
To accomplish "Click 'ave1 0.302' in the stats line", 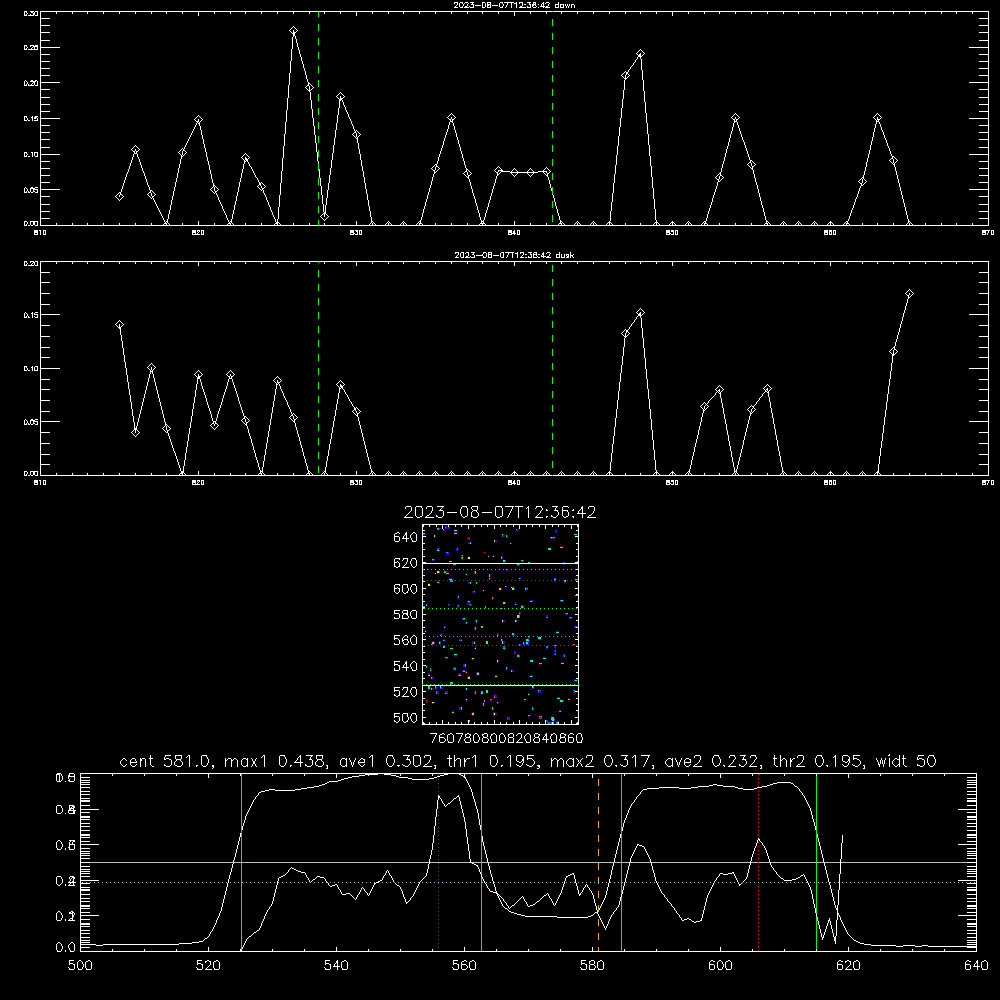I will [388, 761].
